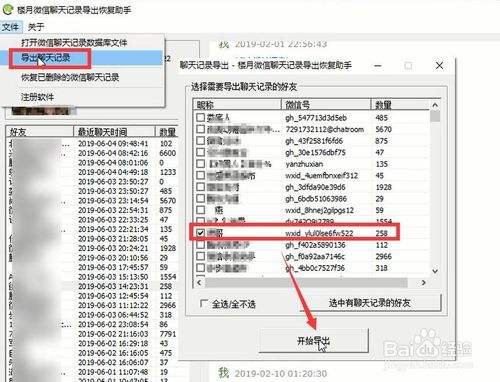500x382 pixels.
Task: Check the box for gh_6bdb51063986 row
Action: click(200, 198)
